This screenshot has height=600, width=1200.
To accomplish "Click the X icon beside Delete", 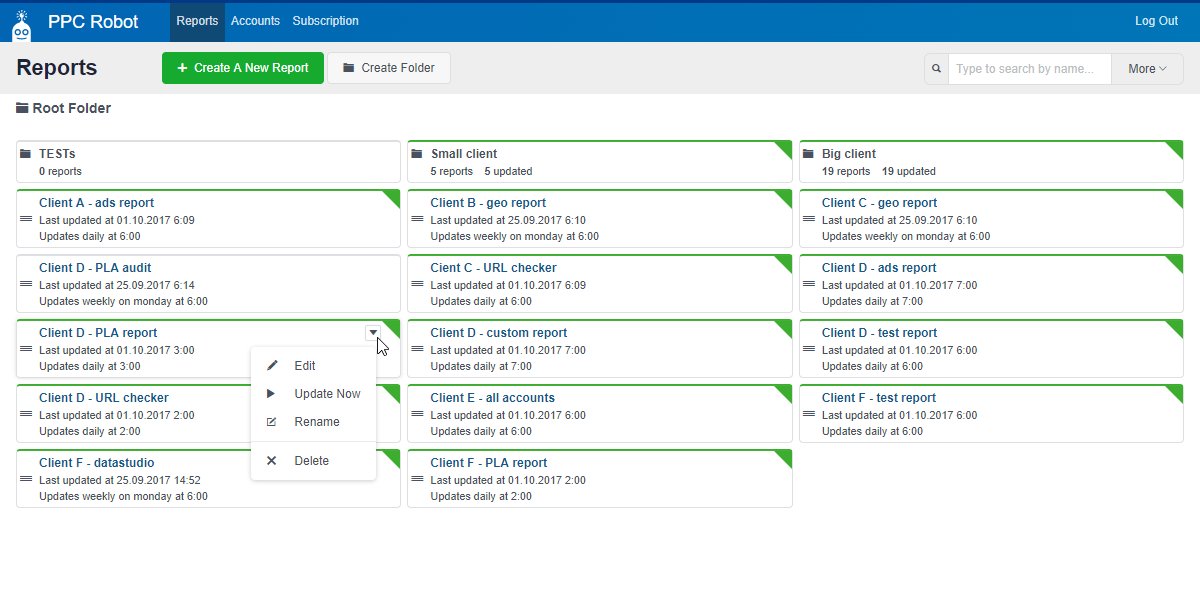I will (272, 461).
